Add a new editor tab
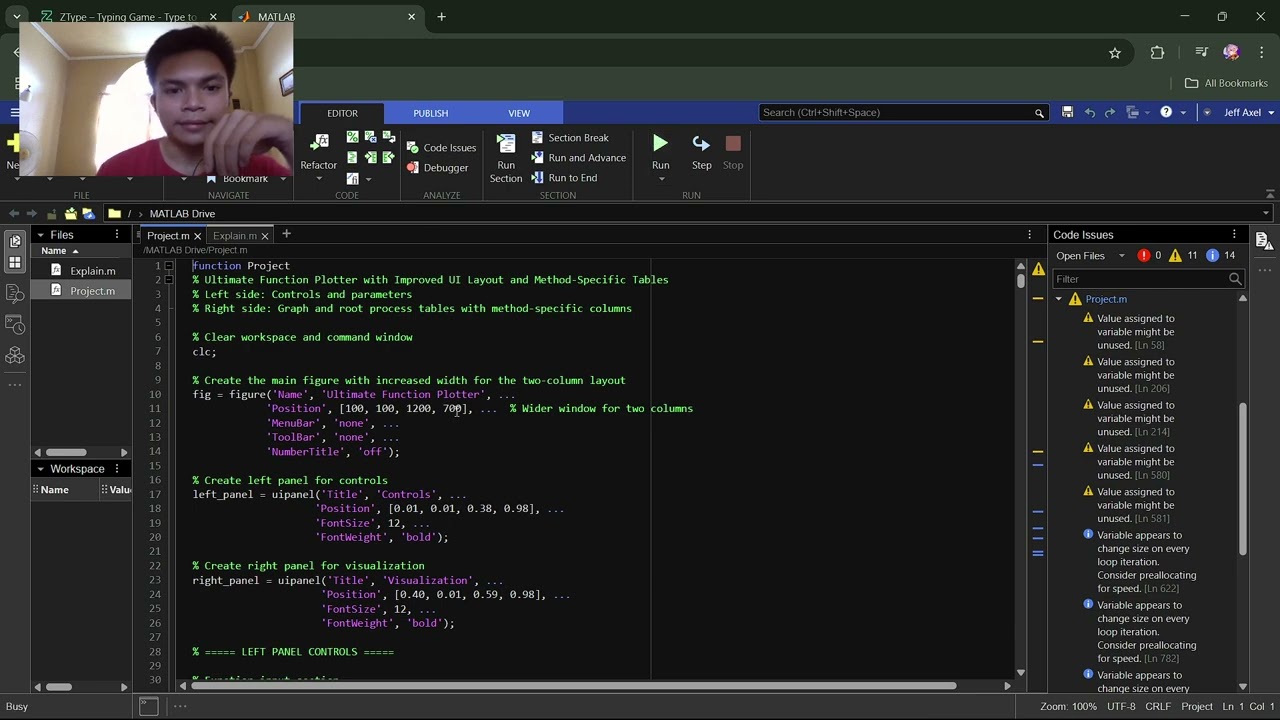Viewport: 1280px width, 720px height. 286,234
